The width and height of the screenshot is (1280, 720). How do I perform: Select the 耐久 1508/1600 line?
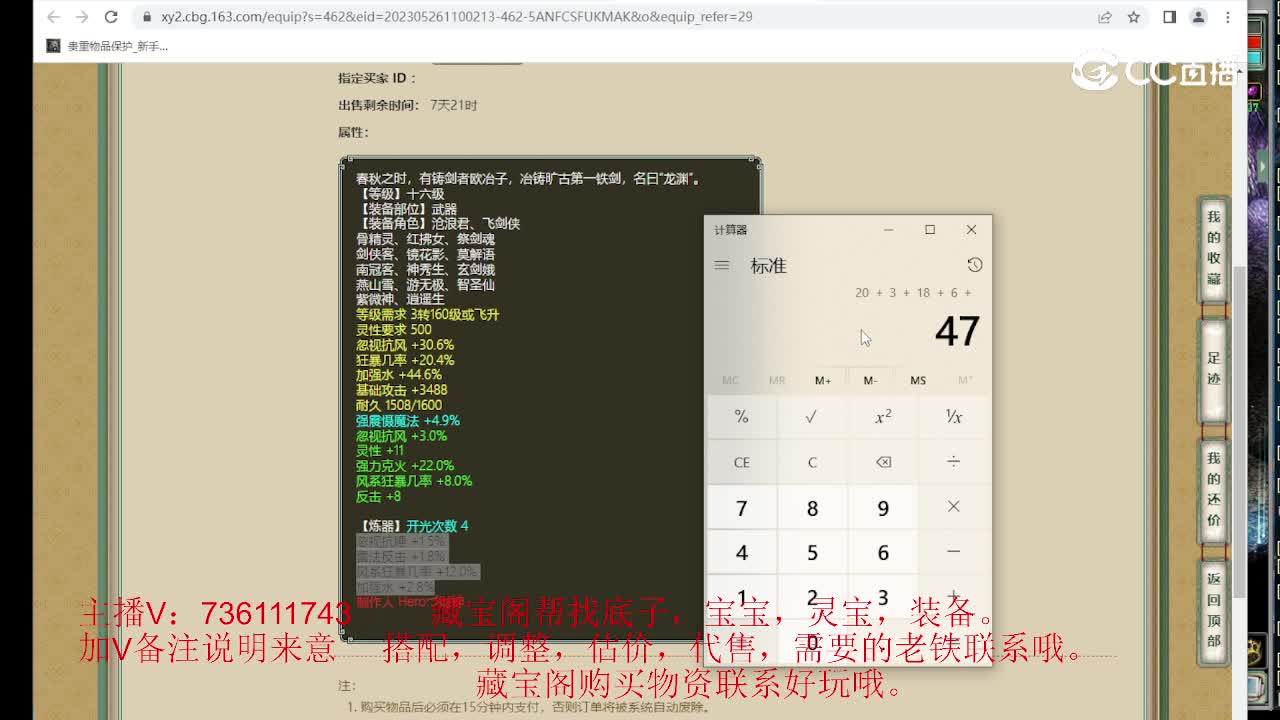click(399, 405)
